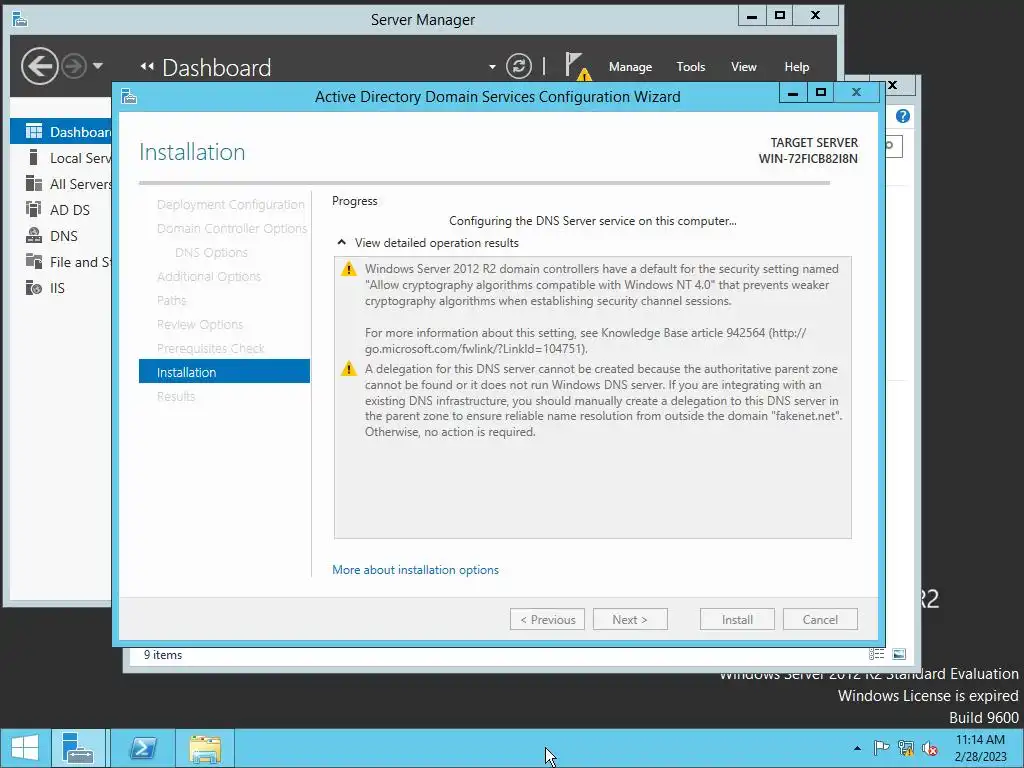1024x768 pixels.
Task: Open File Explorer from the taskbar
Action: click(205, 748)
